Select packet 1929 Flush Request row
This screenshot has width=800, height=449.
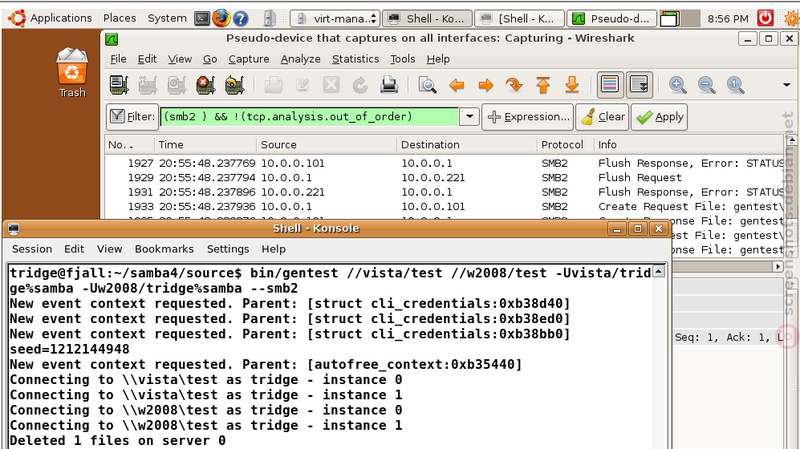pyautogui.click(x=444, y=178)
